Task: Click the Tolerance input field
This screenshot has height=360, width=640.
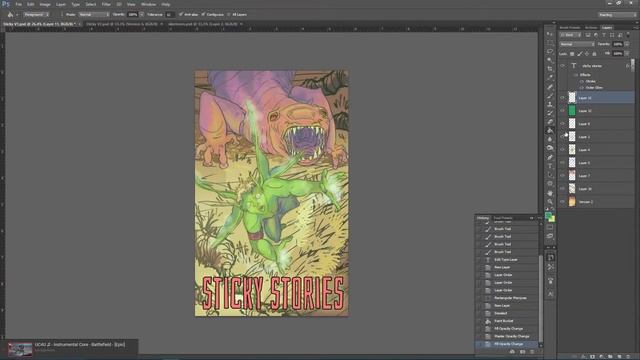Action: pos(169,14)
